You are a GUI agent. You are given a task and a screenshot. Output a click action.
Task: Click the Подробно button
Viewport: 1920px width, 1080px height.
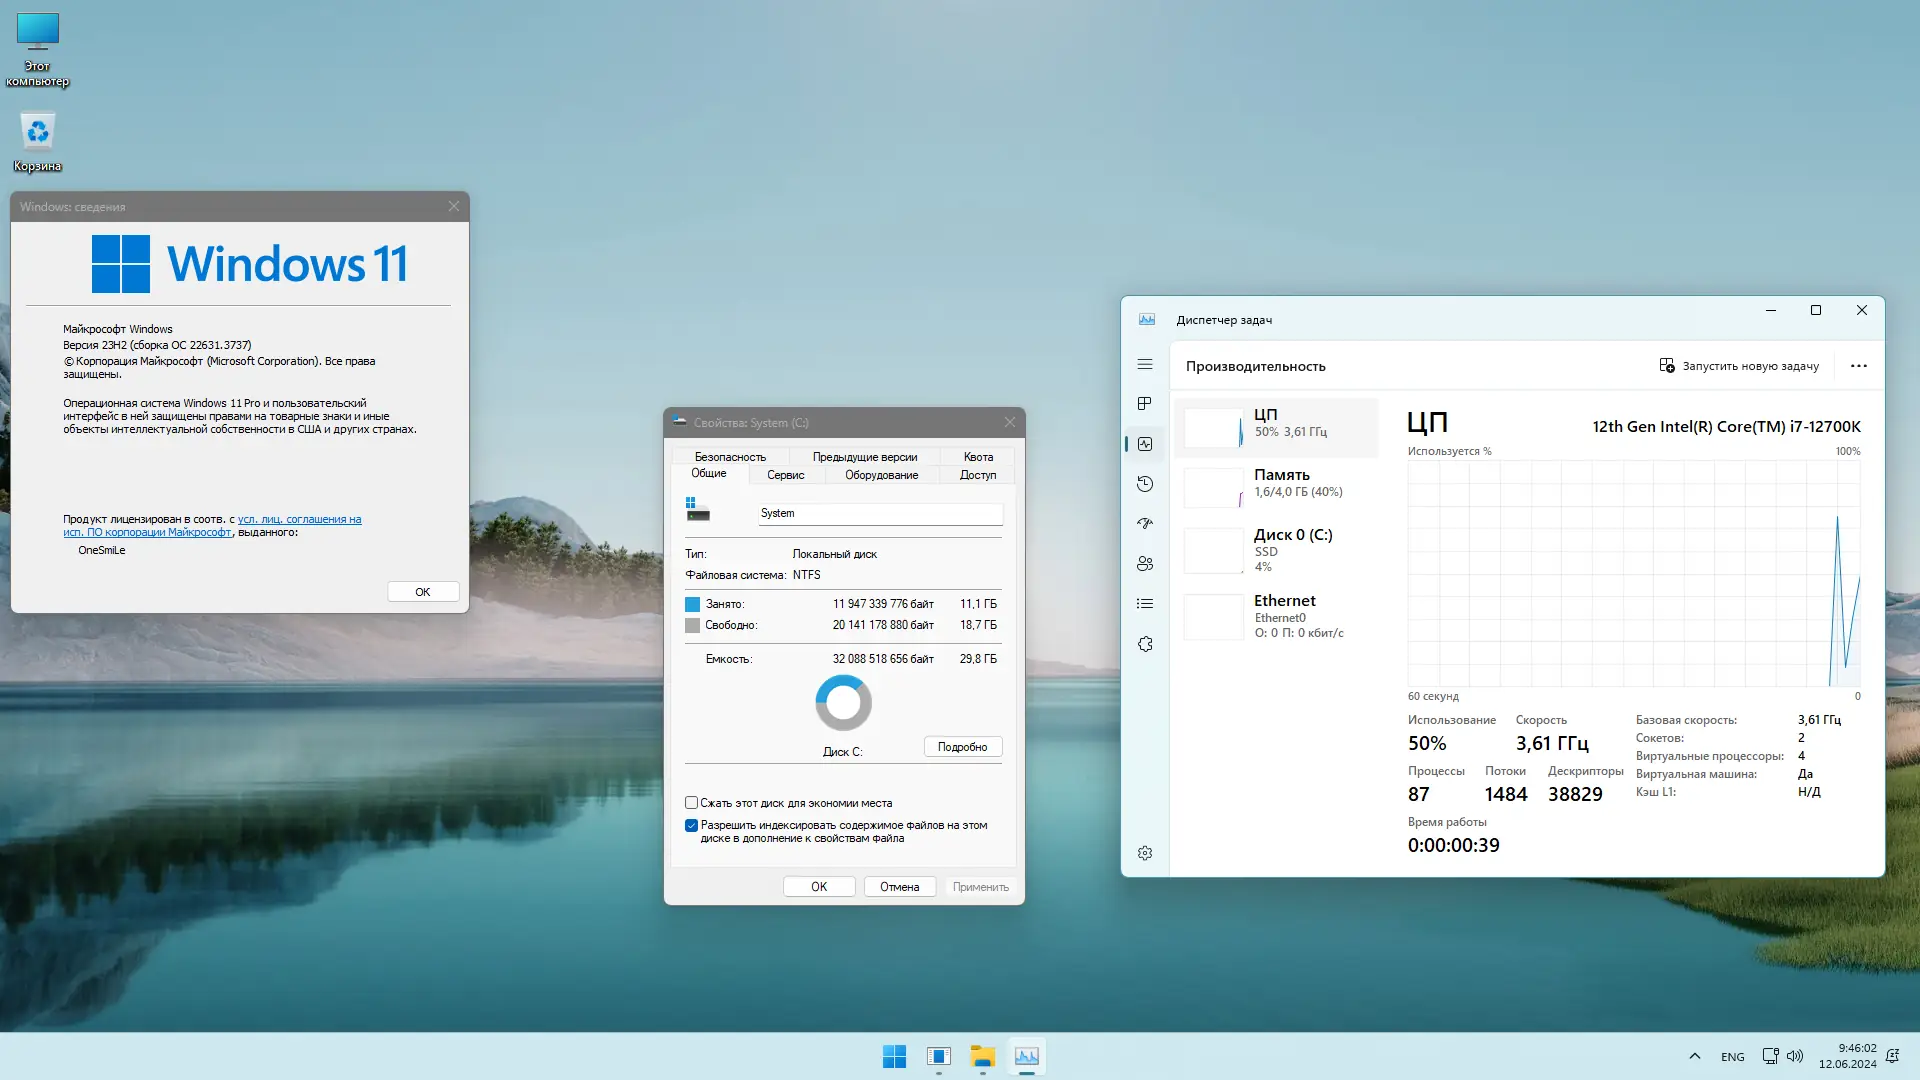coord(962,747)
